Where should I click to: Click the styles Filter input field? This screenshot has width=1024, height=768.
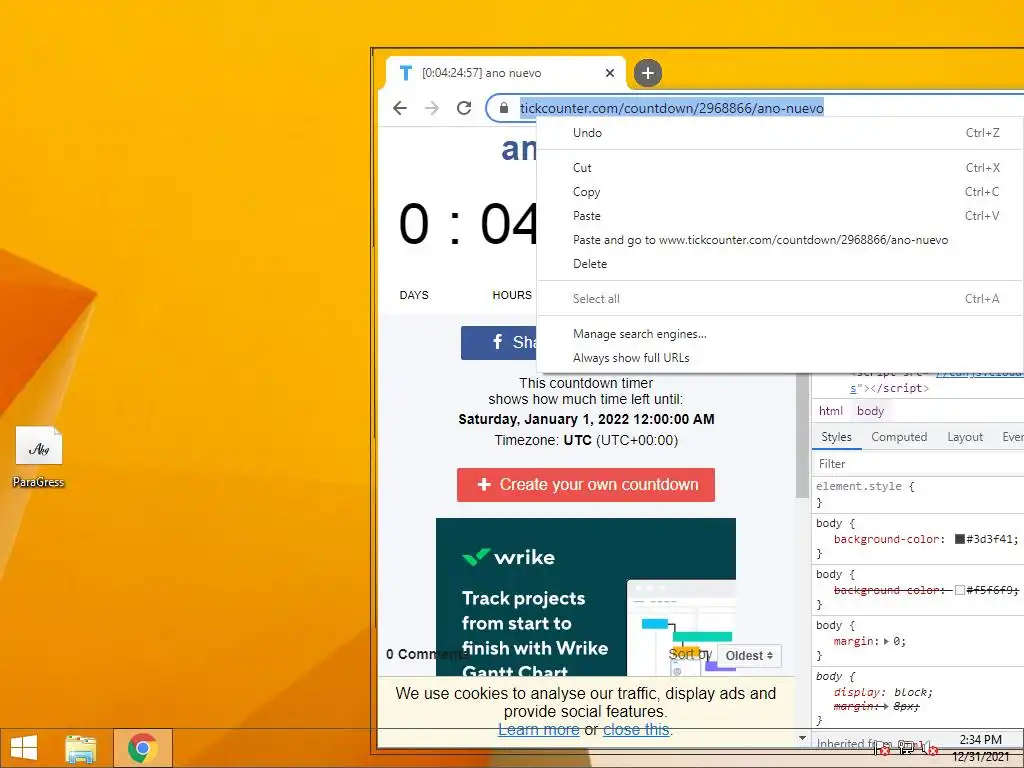pos(918,464)
